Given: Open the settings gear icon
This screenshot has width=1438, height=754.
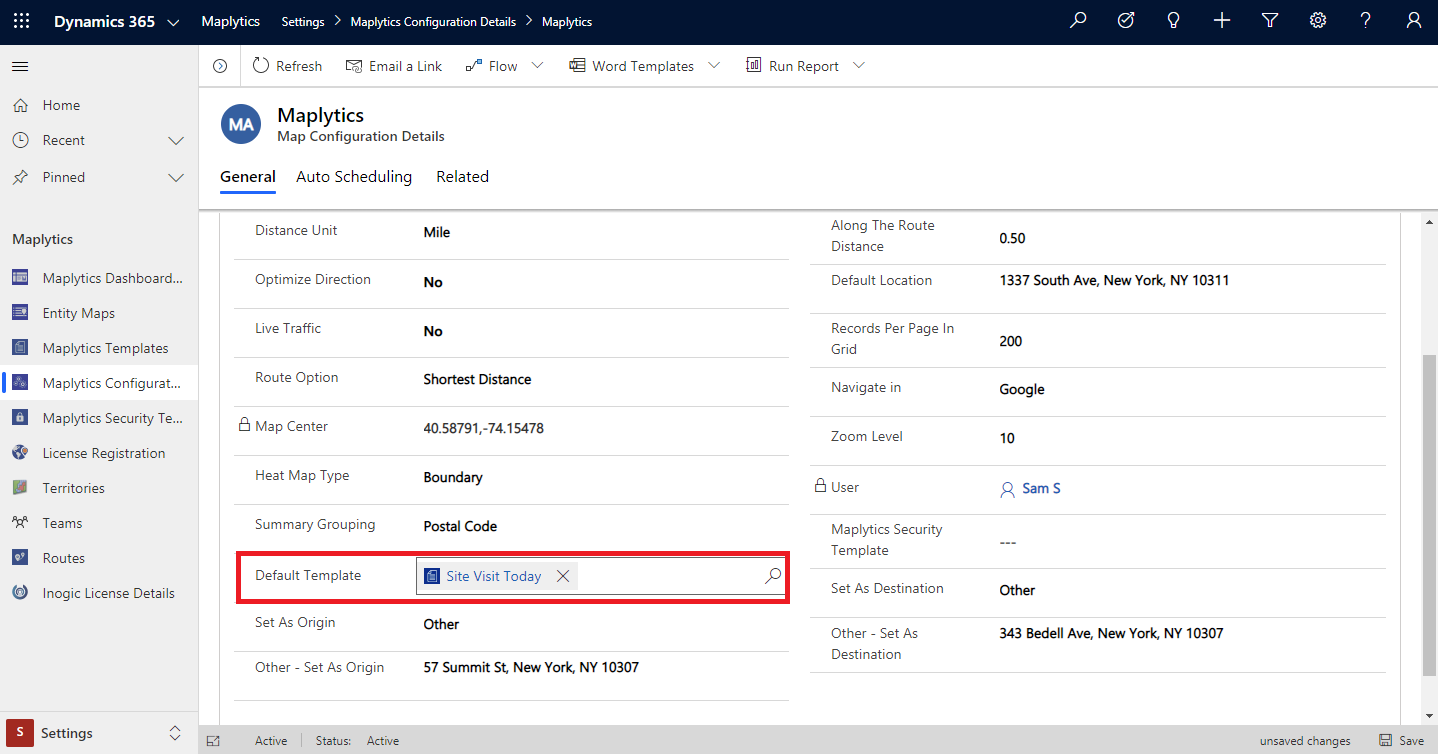Looking at the screenshot, I should [1318, 21].
